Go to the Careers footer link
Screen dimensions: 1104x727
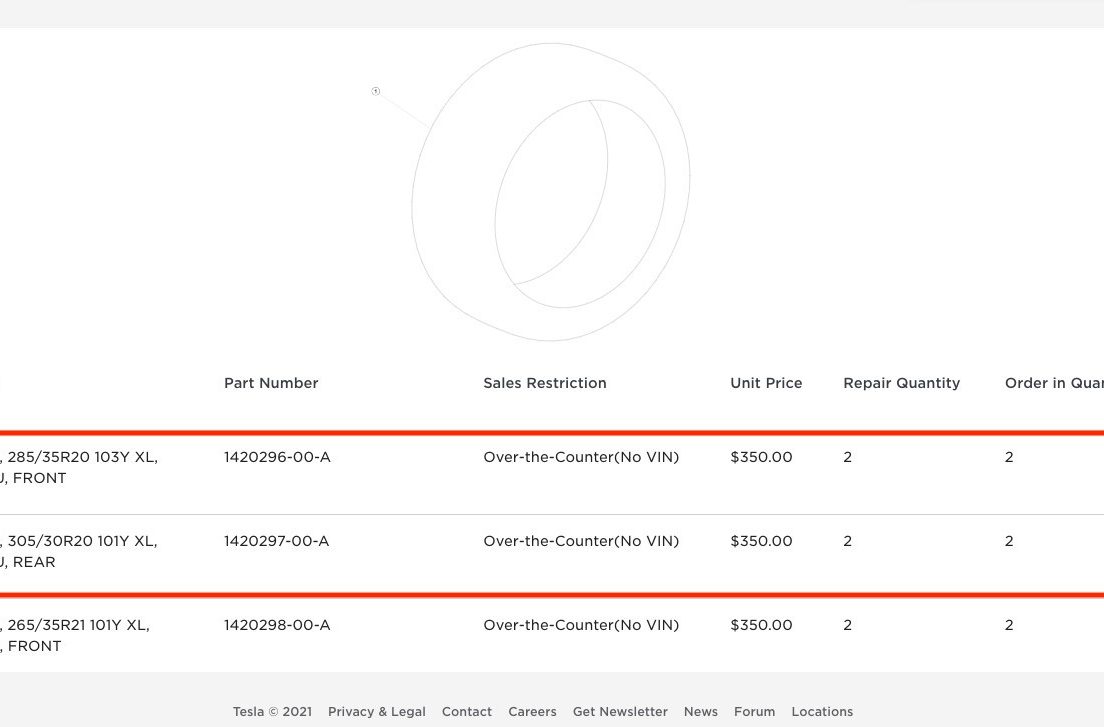coord(532,712)
